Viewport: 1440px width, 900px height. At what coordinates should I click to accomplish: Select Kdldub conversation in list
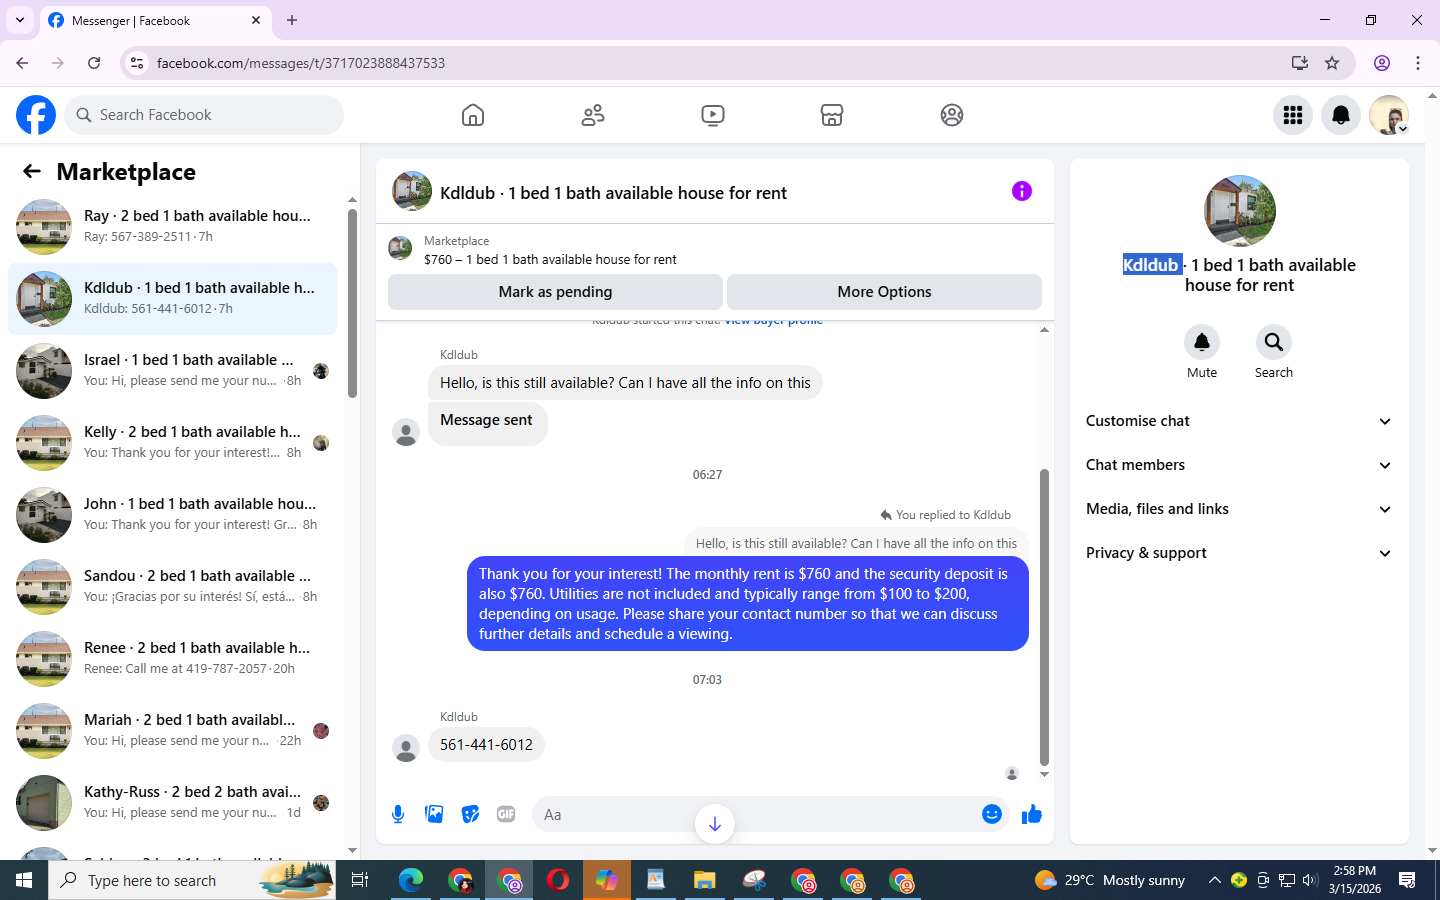(x=172, y=299)
